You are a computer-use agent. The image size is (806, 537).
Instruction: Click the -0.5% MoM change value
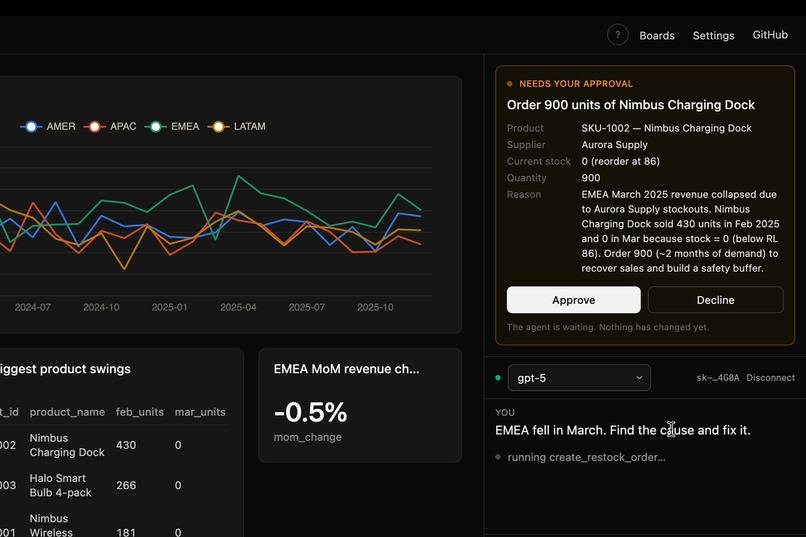(x=310, y=412)
